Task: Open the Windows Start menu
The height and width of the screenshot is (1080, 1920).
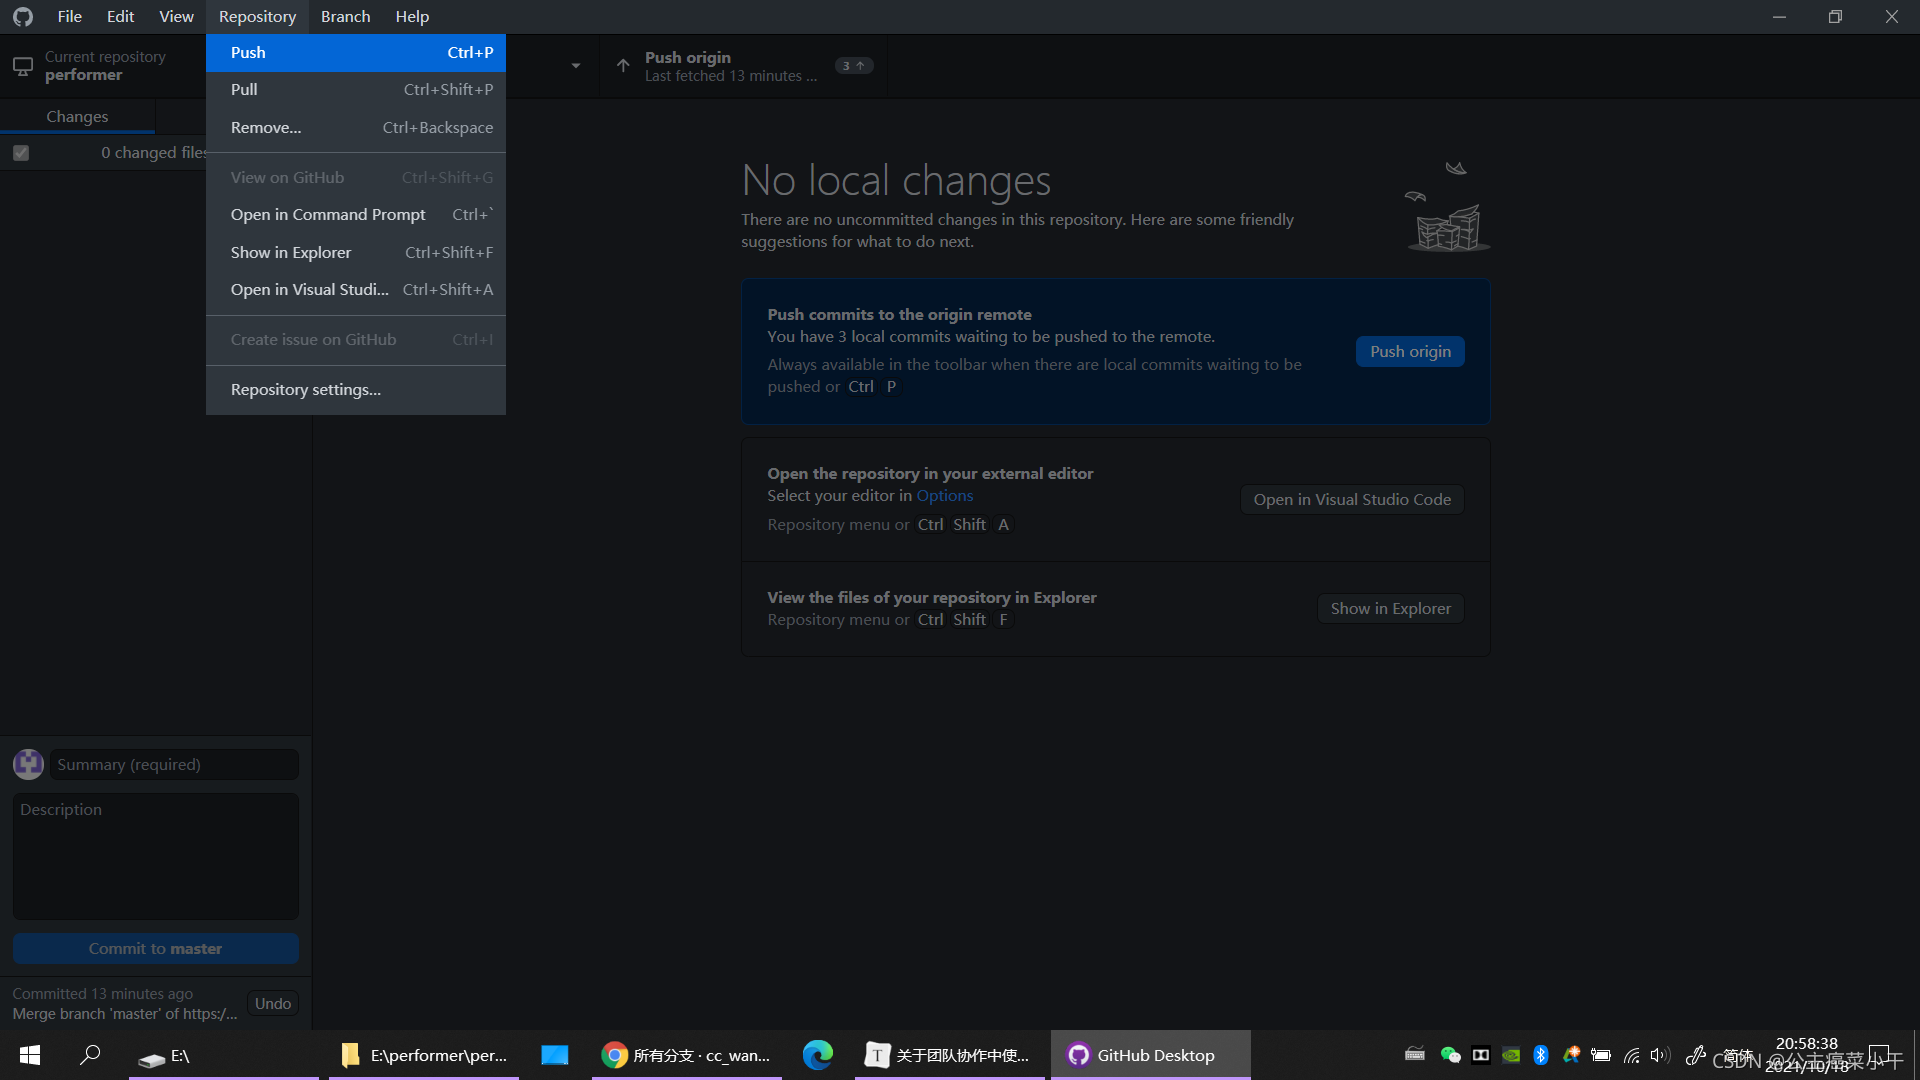Action: point(30,1055)
